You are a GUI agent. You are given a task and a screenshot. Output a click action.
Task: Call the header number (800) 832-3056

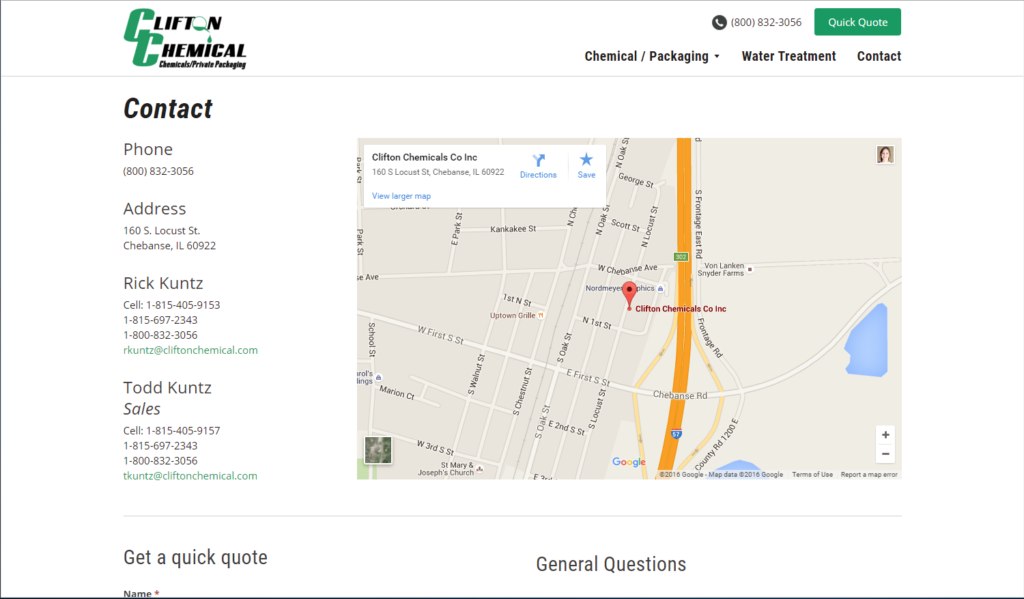pyautogui.click(x=766, y=22)
